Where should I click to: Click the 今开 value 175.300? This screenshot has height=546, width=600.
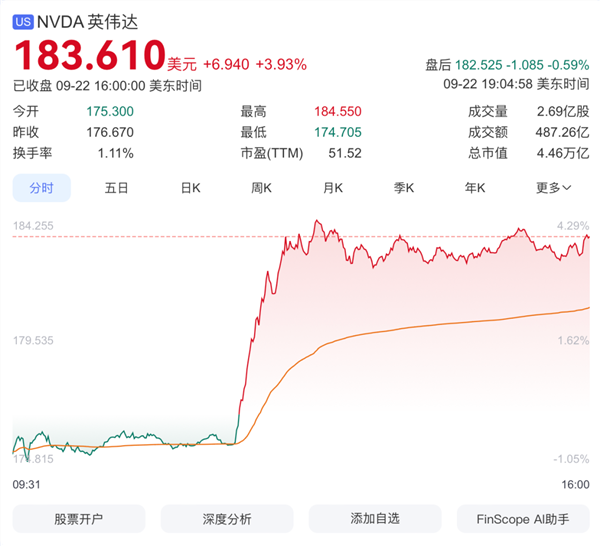pyautogui.click(x=110, y=111)
